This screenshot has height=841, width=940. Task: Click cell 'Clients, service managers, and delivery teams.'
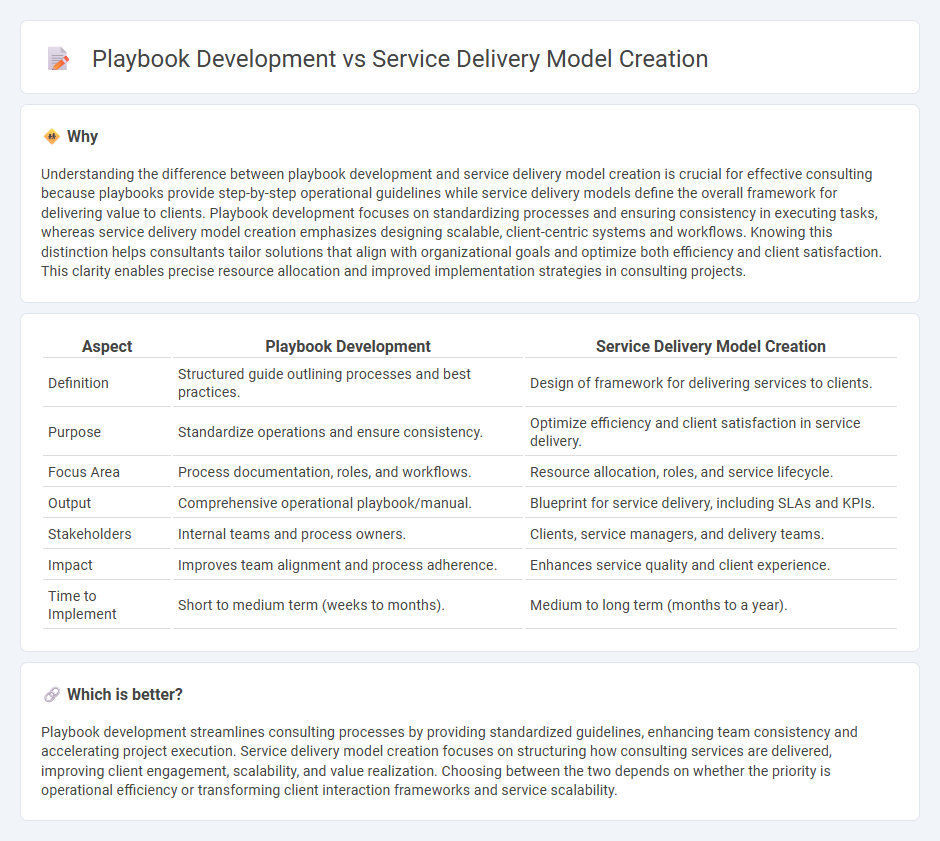[710, 535]
